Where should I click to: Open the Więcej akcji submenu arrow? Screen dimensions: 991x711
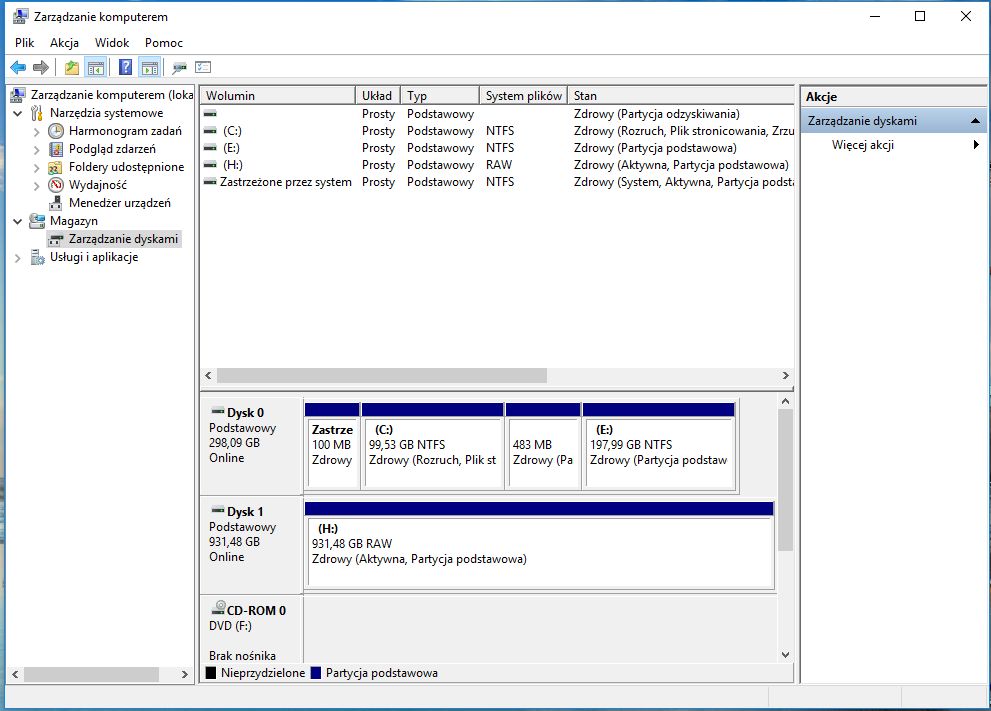(976, 145)
